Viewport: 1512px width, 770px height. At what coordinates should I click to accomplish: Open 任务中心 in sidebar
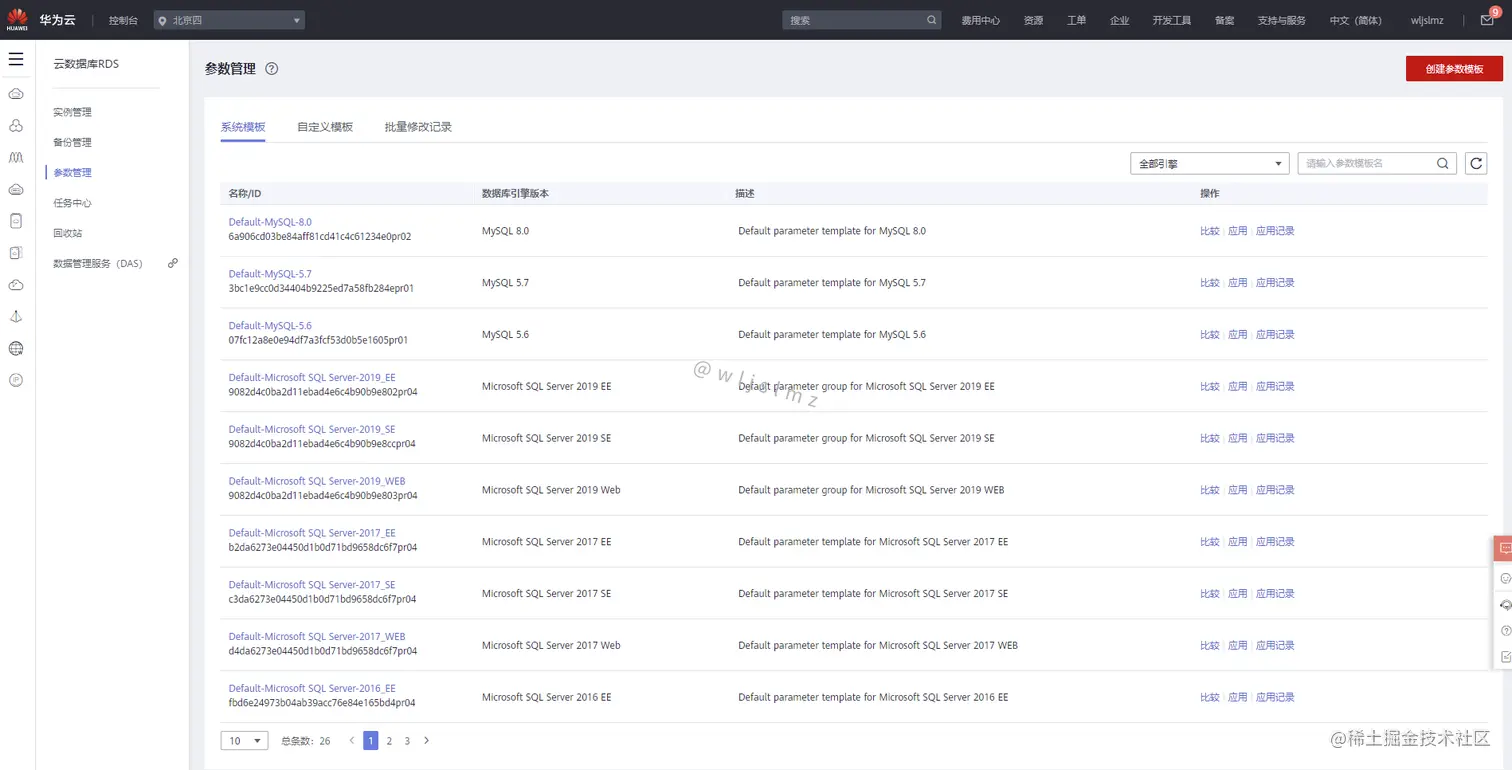pos(72,203)
